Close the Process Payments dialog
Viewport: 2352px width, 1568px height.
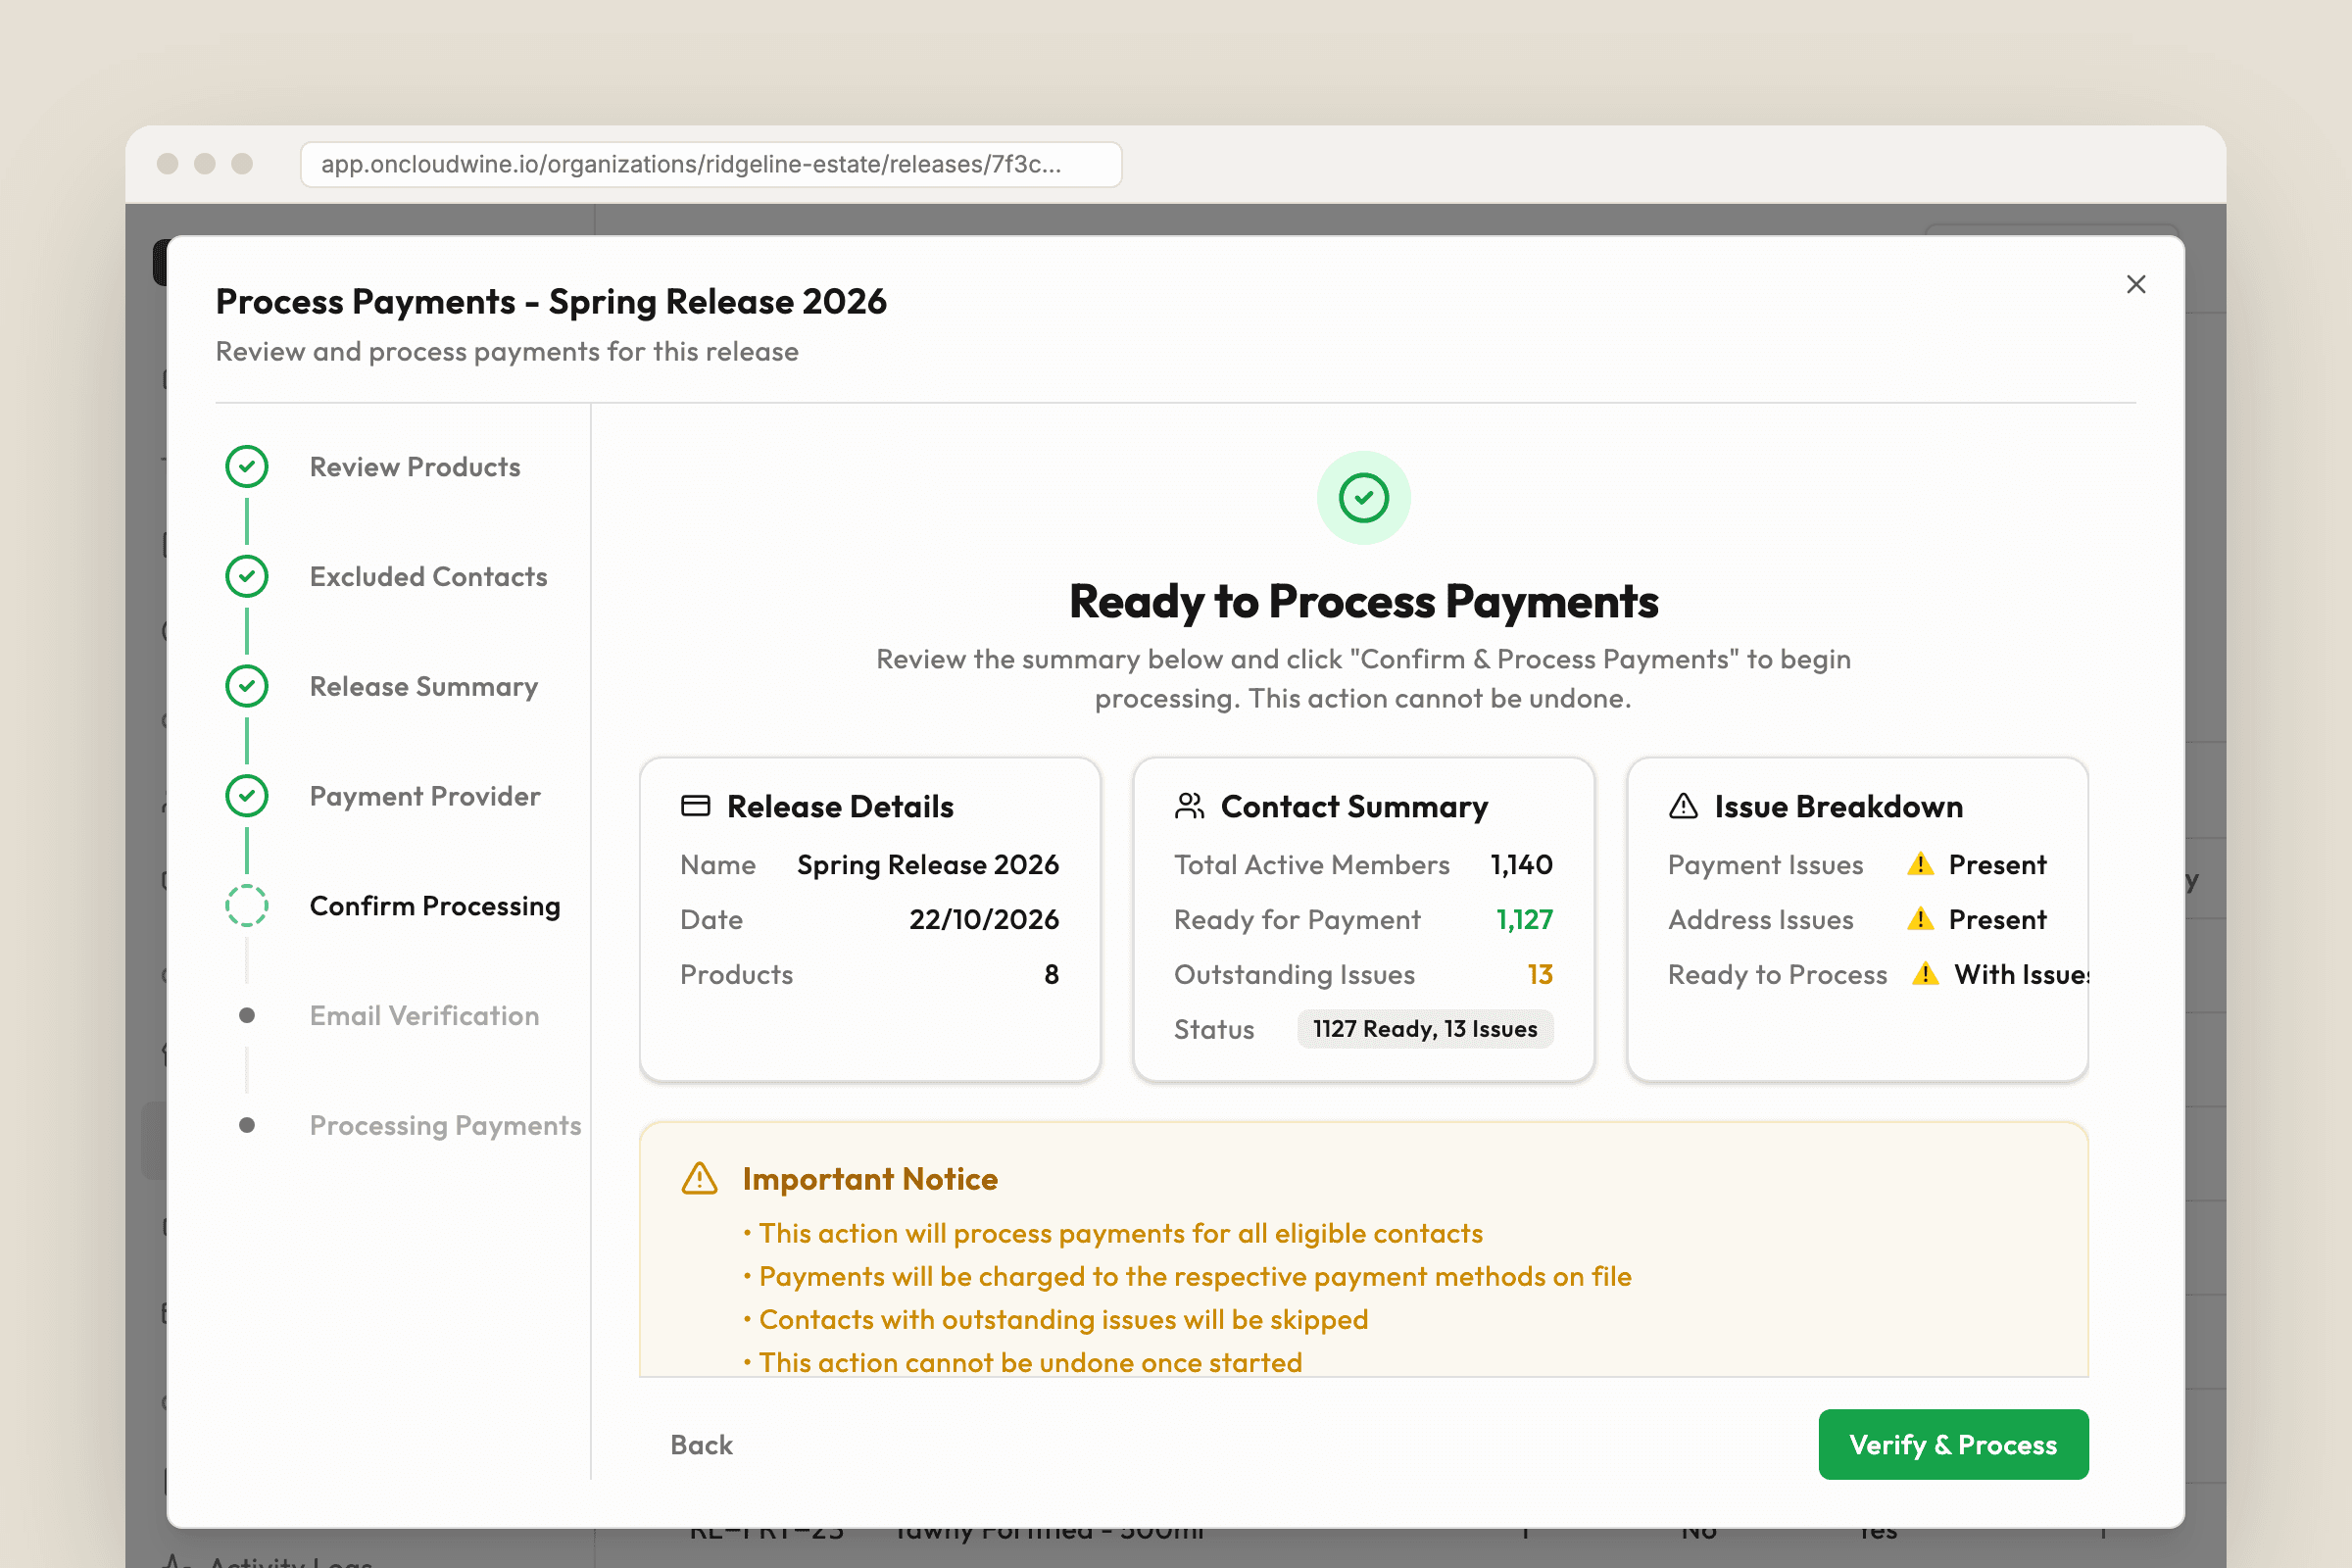[x=2135, y=284]
